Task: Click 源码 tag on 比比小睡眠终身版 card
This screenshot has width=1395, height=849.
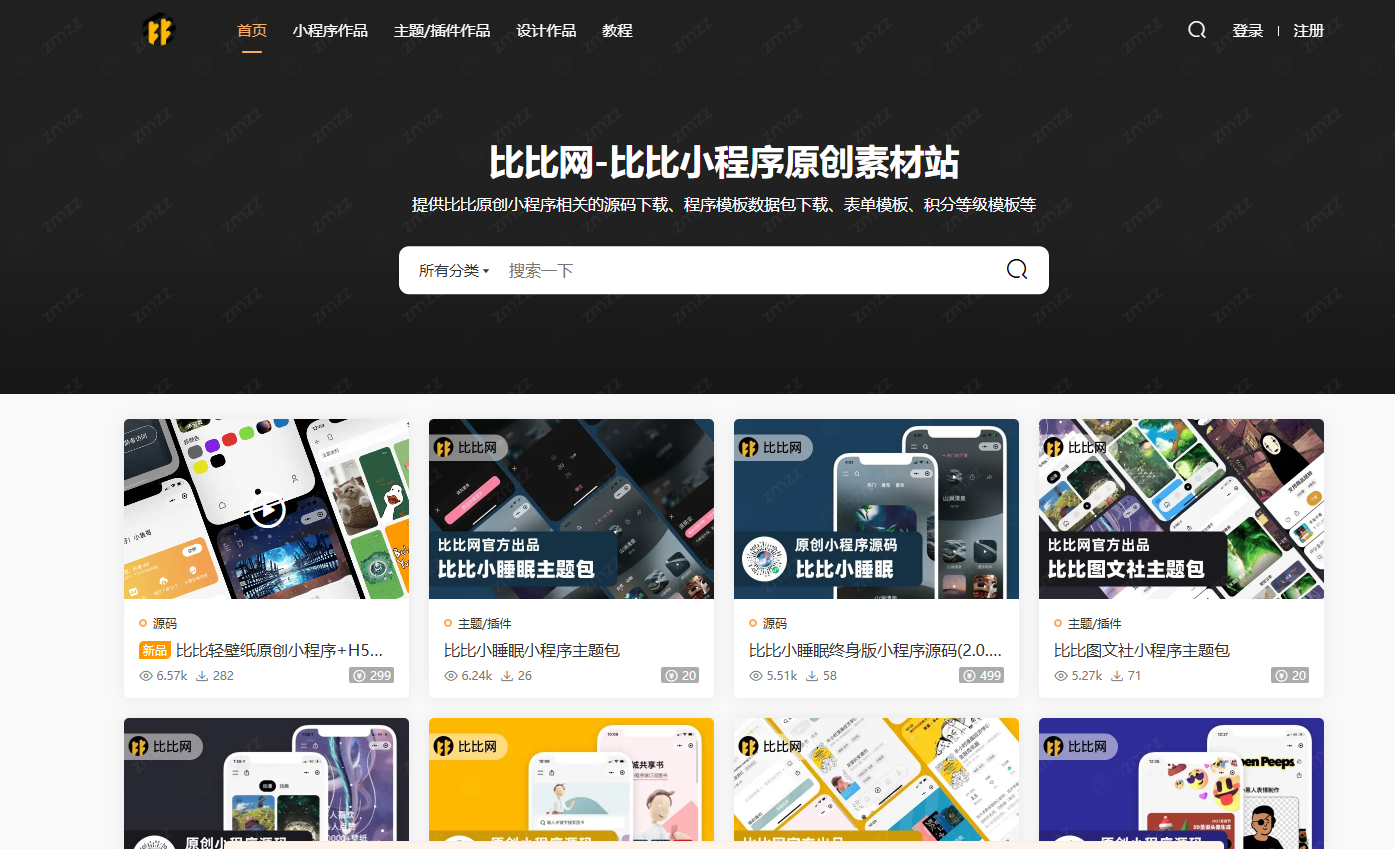Action: (775, 623)
